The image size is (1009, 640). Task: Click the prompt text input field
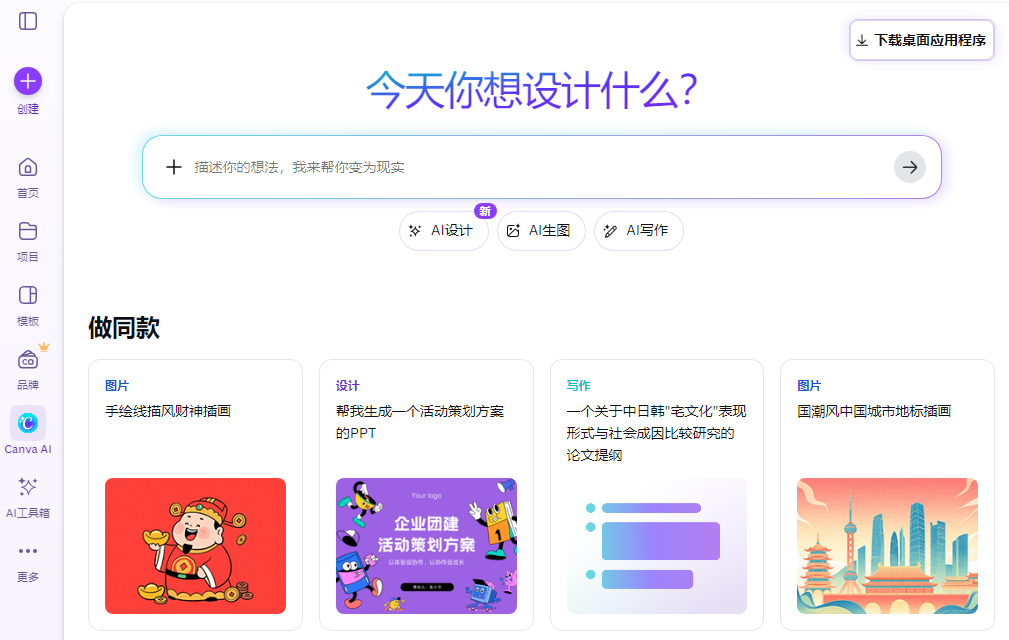click(x=530, y=167)
